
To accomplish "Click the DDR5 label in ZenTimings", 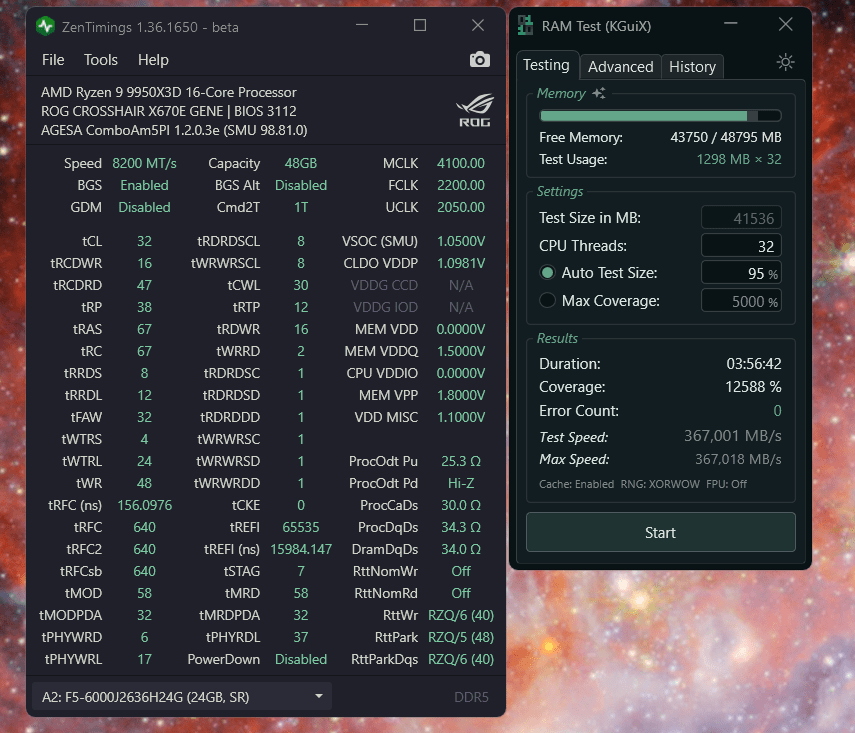I will tap(471, 697).
